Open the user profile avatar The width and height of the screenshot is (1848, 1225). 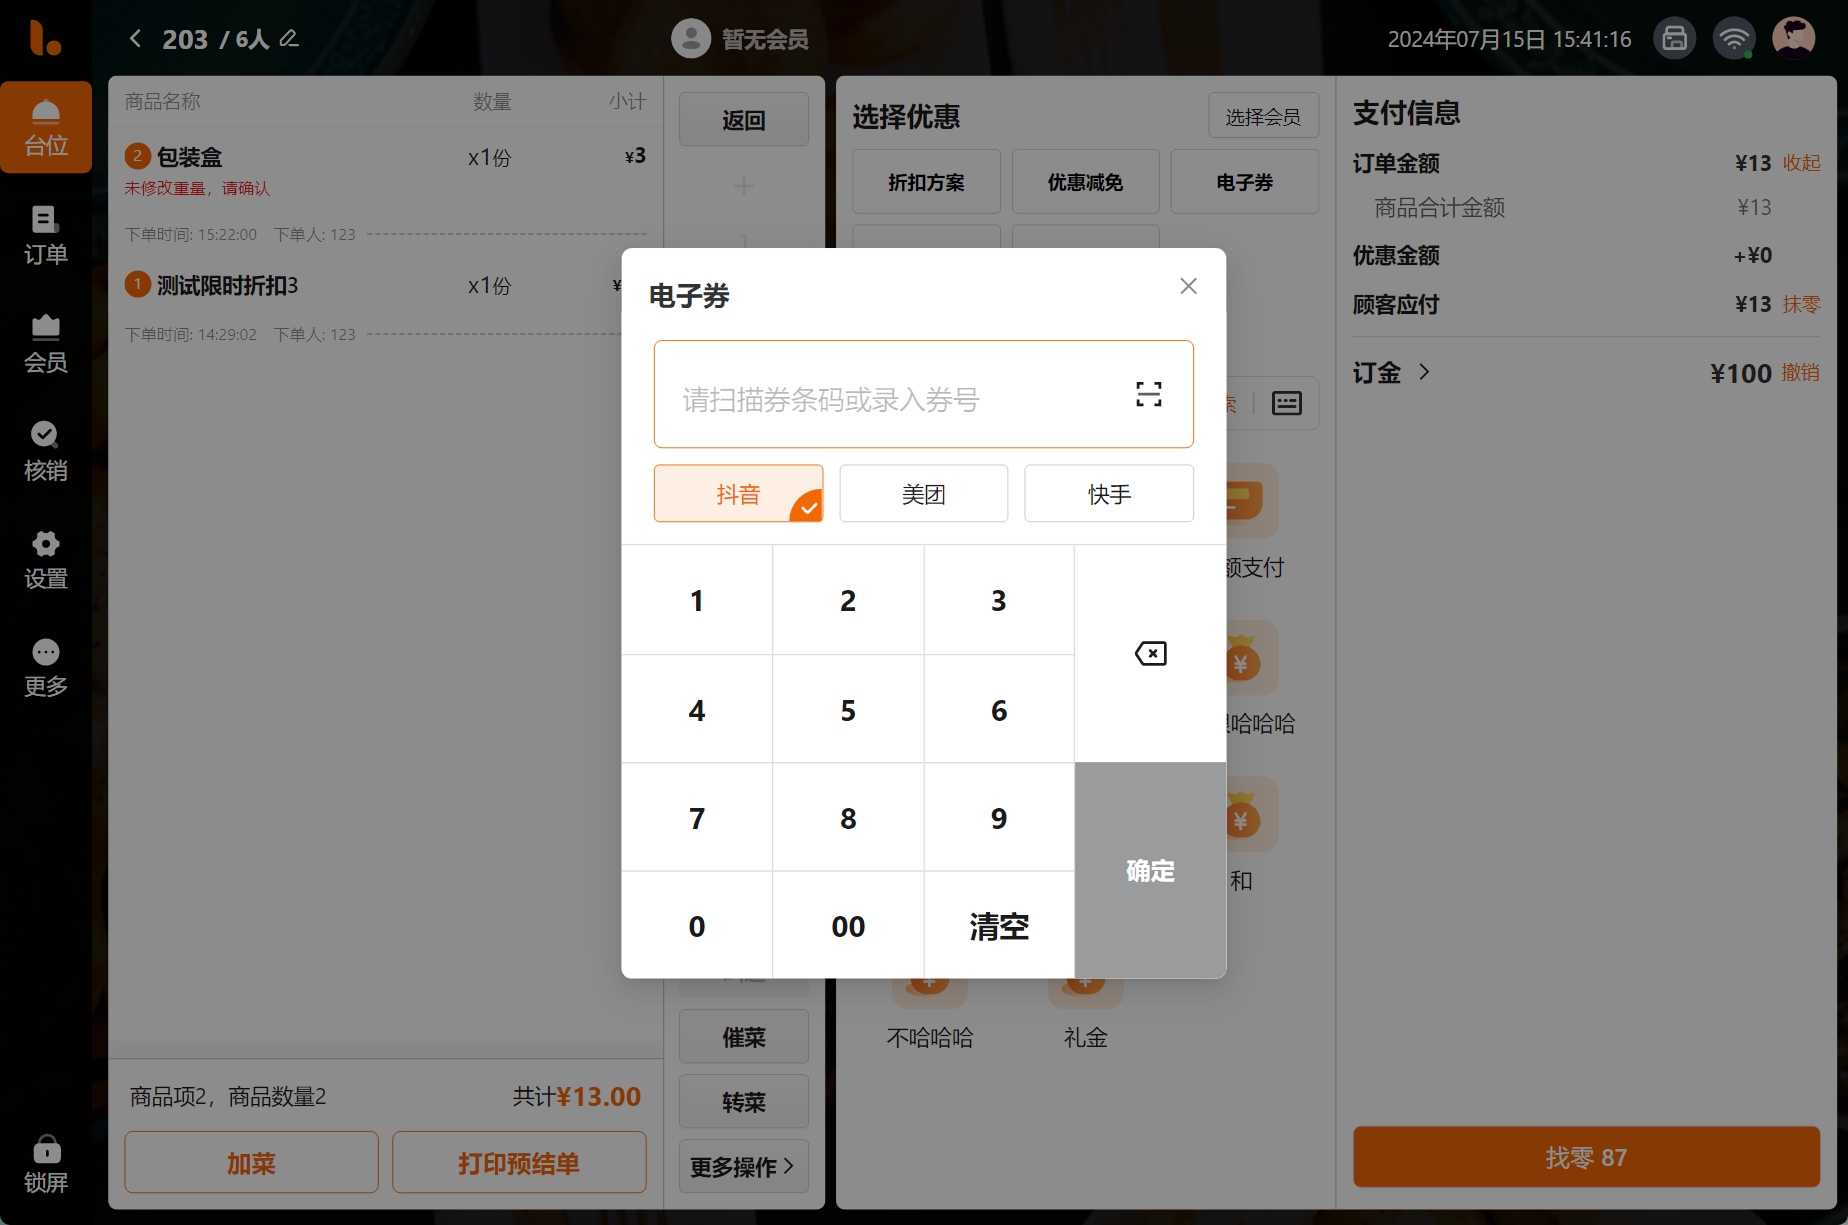click(1794, 39)
